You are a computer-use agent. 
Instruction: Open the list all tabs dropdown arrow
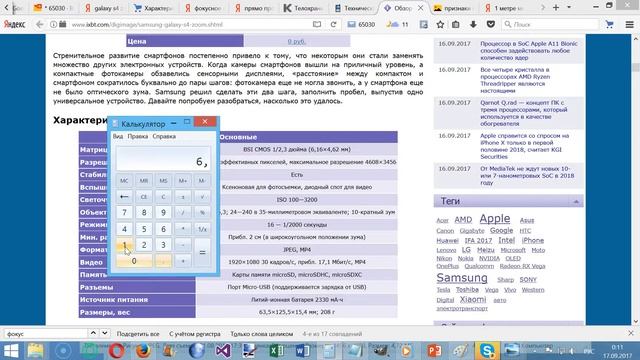pos(569,8)
